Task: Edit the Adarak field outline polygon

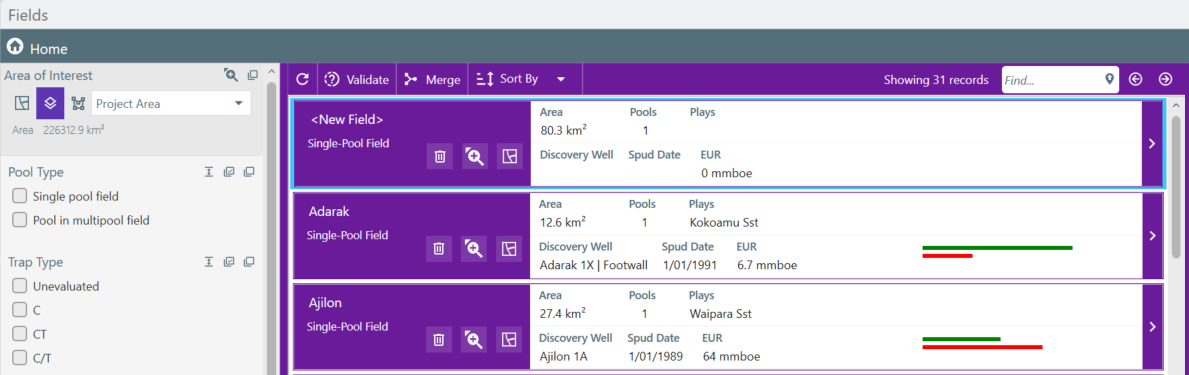Action: coord(510,248)
